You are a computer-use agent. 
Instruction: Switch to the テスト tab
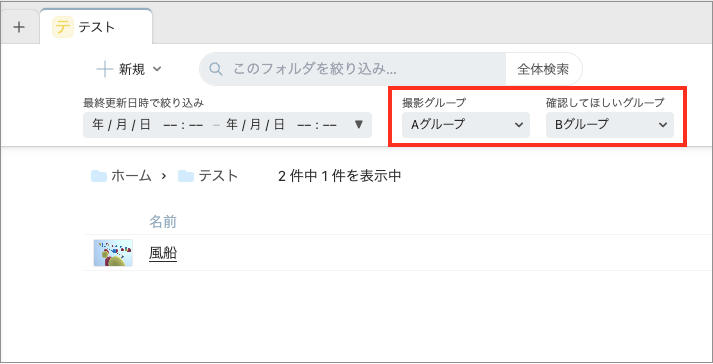coord(96,27)
